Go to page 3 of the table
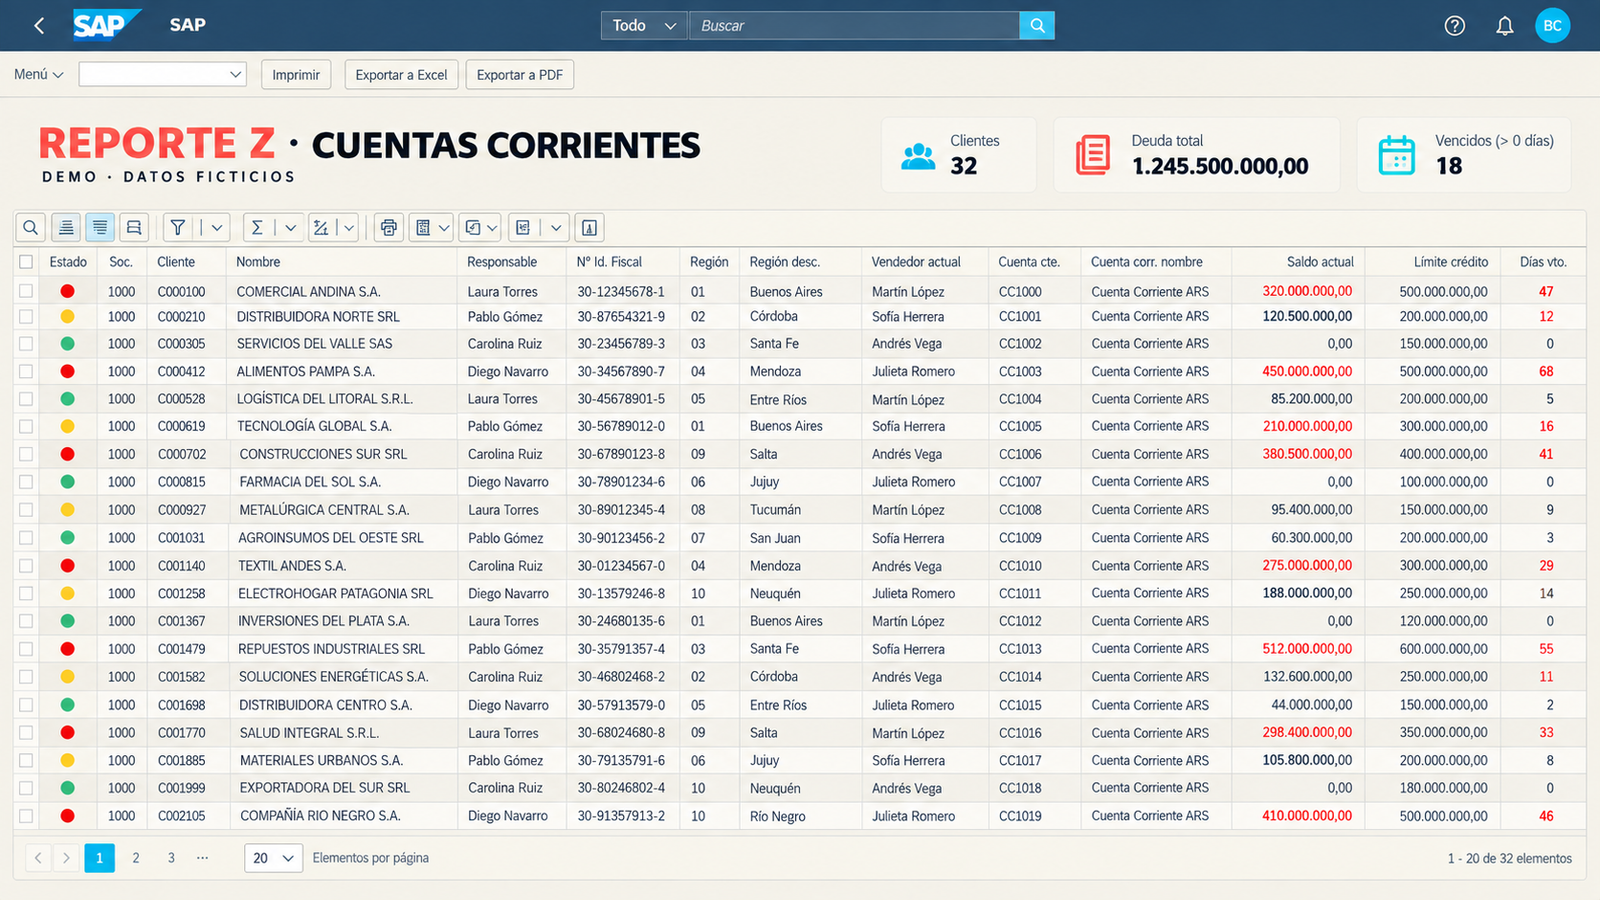 click(171, 858)
